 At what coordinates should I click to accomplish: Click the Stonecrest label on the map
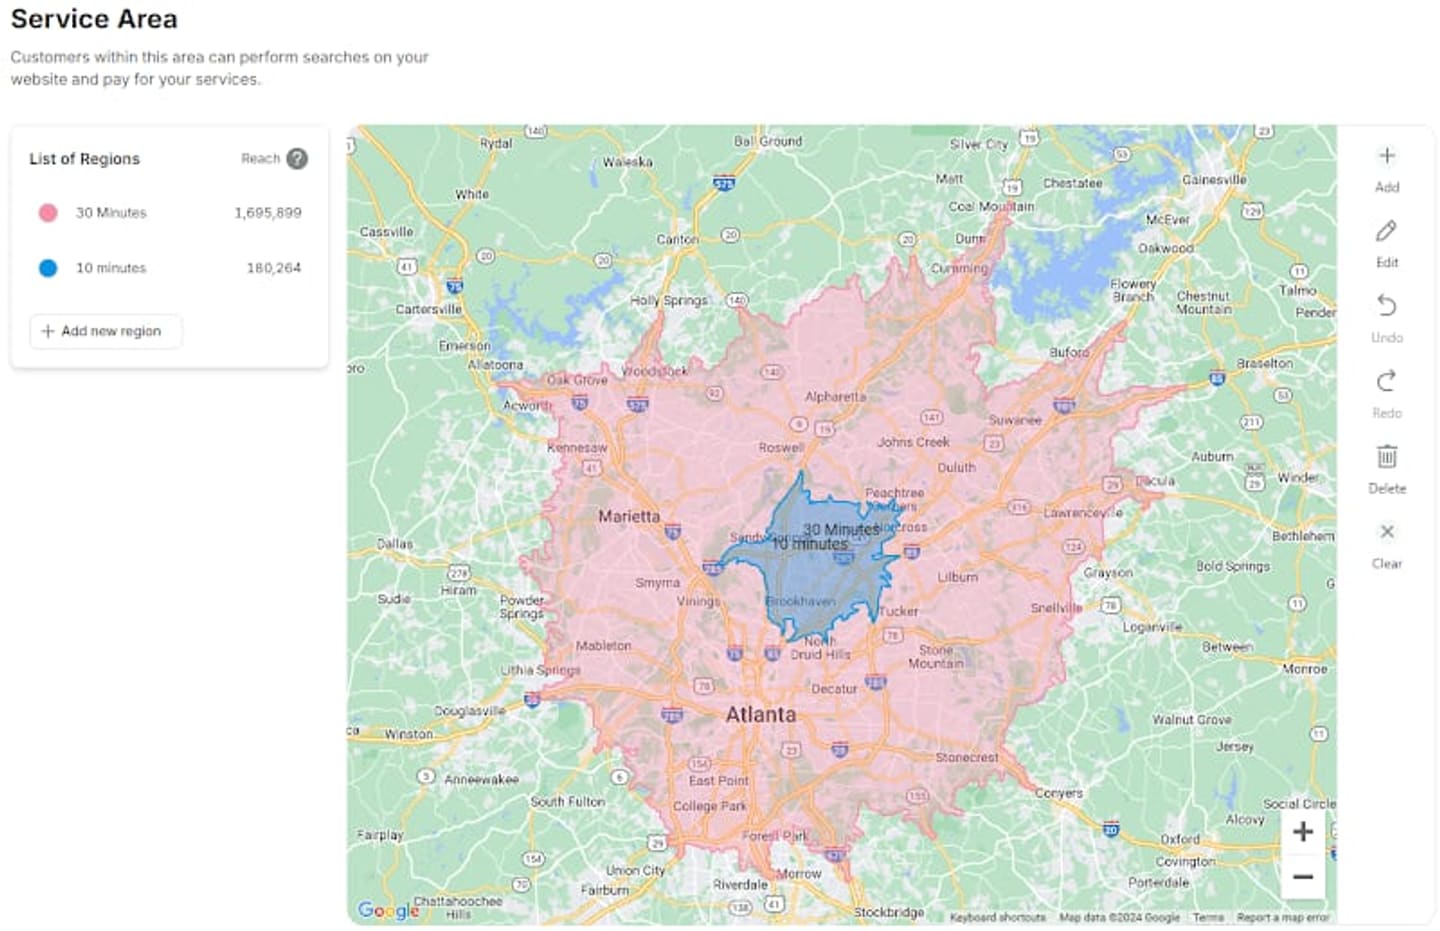[967, 758]
